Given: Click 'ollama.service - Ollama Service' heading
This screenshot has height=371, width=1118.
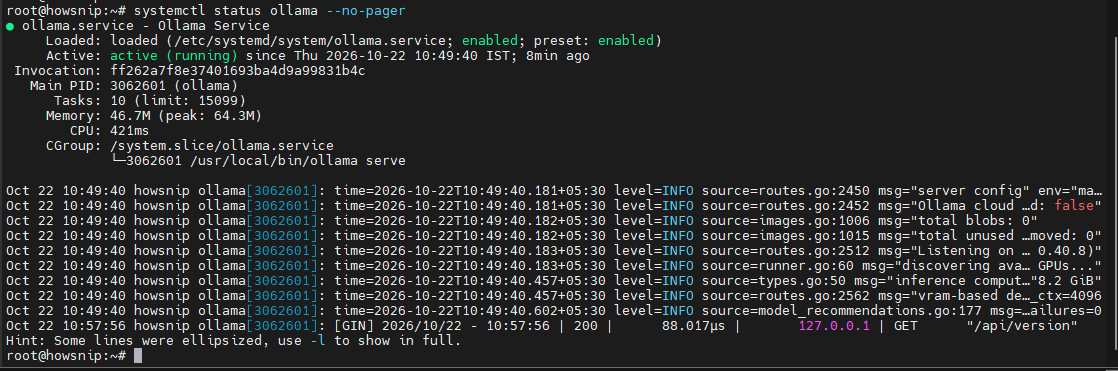Looking at the screenshot, I should (145, 26).
